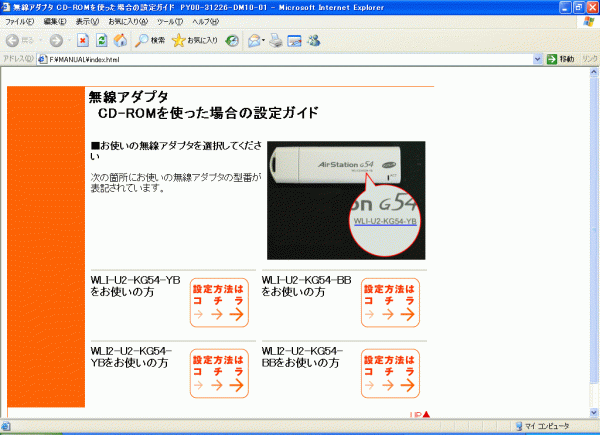Expand the address bar dropdown list
600x435 pixels.
click(537, 59)
